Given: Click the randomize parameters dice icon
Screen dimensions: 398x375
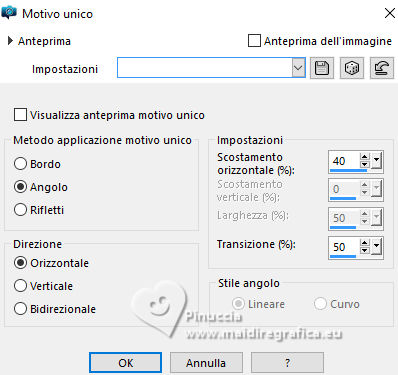Looking at the screenshot, I should click(x=352, y=68).
